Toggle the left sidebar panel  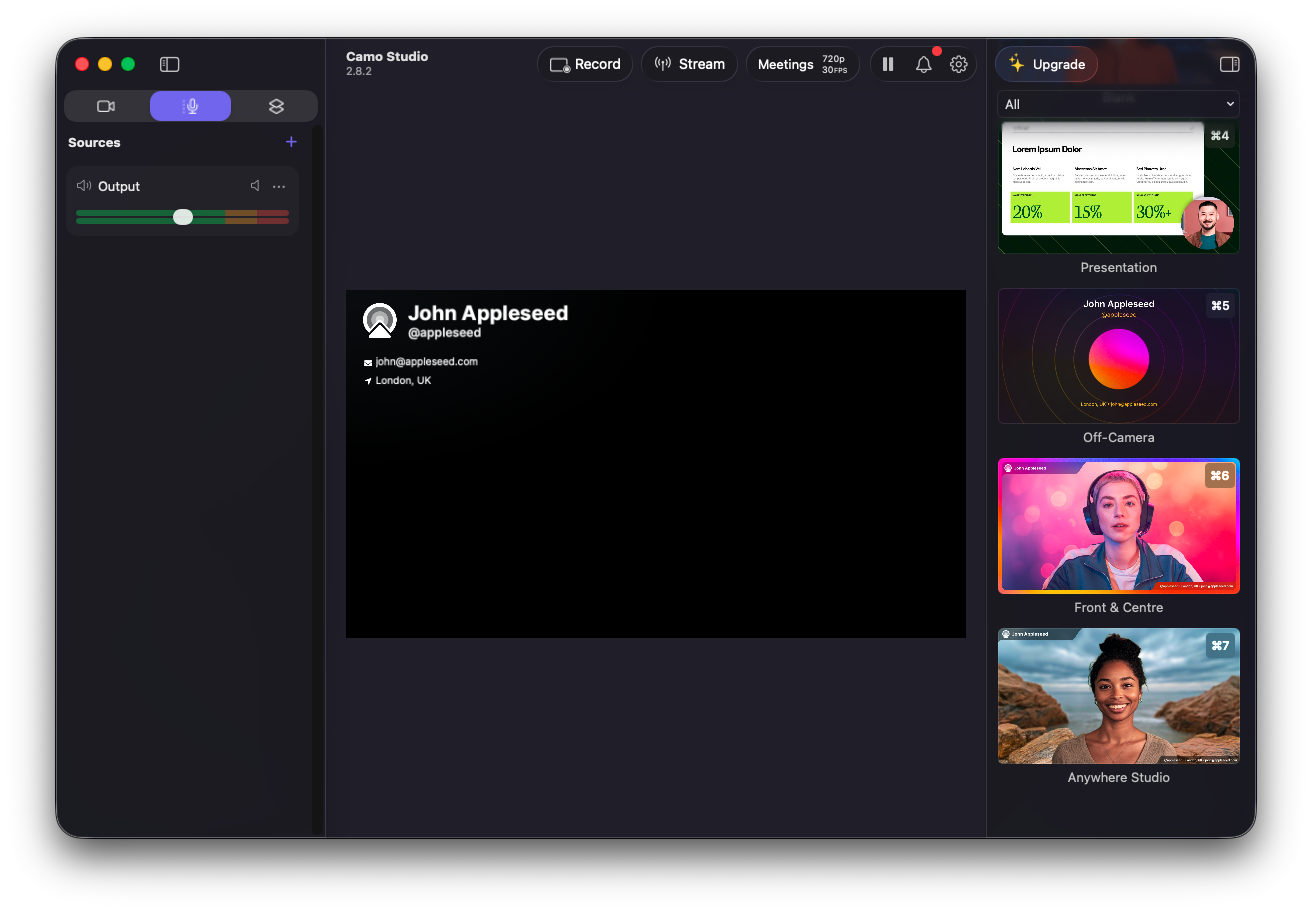point(170,64)
